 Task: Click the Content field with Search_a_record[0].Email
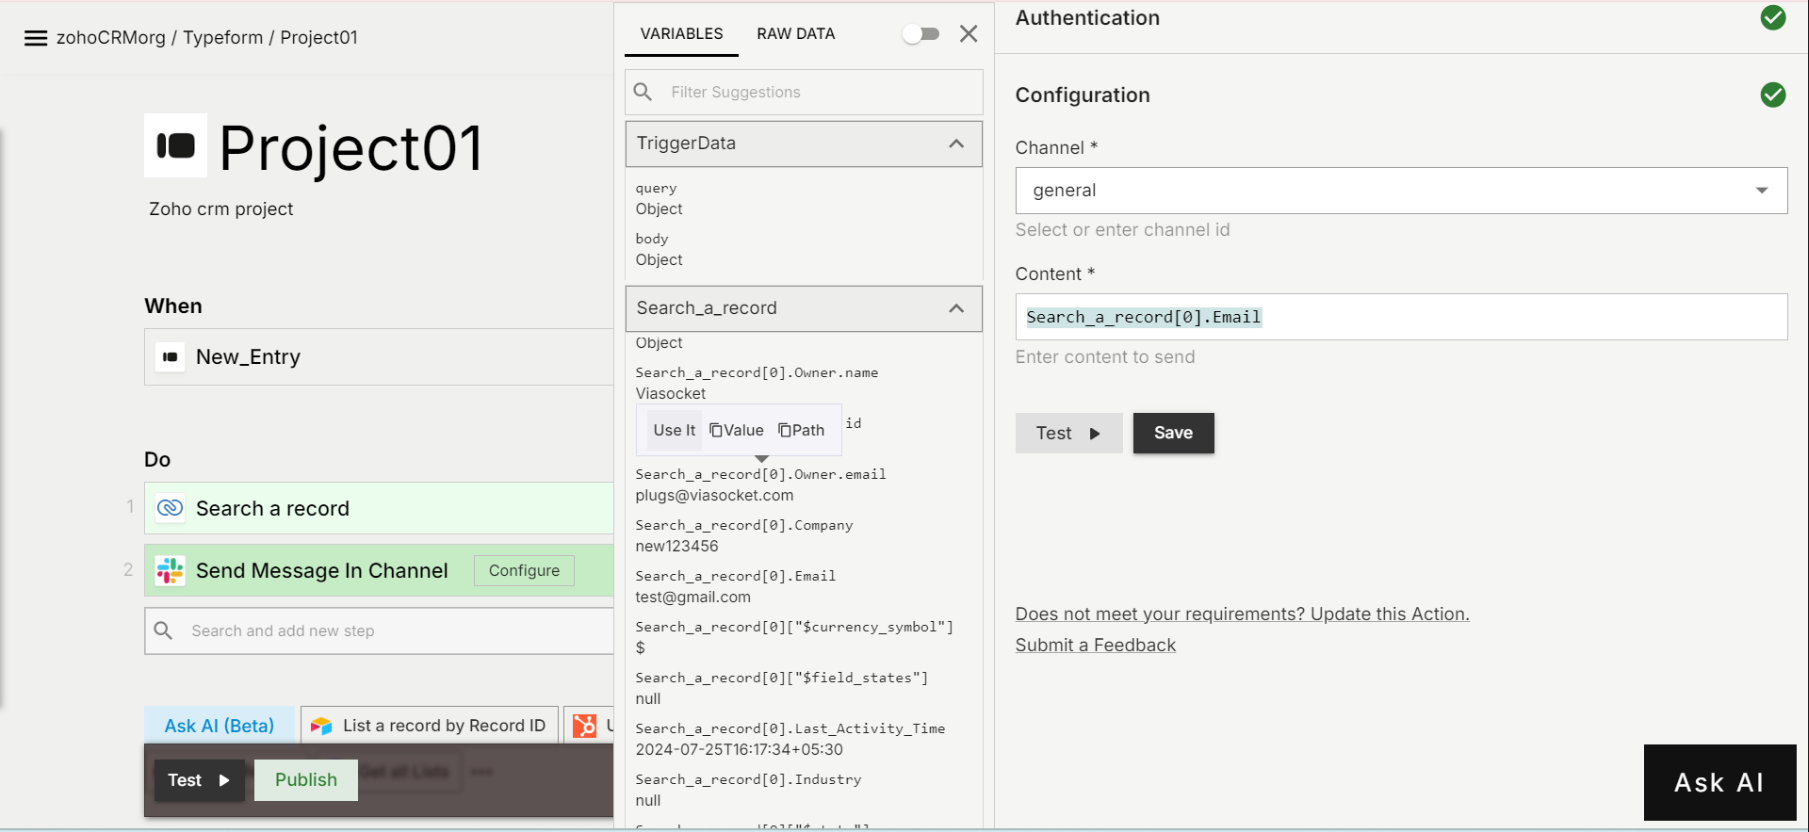click(x=1401, y=317)
